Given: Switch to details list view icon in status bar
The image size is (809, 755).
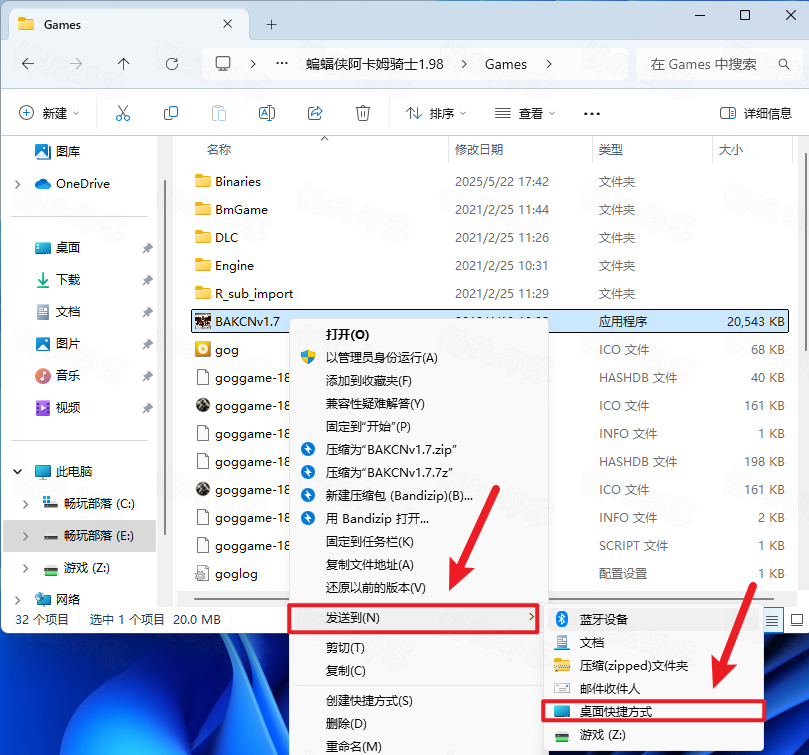Looking at the screenshot, I should pos(772,620).
